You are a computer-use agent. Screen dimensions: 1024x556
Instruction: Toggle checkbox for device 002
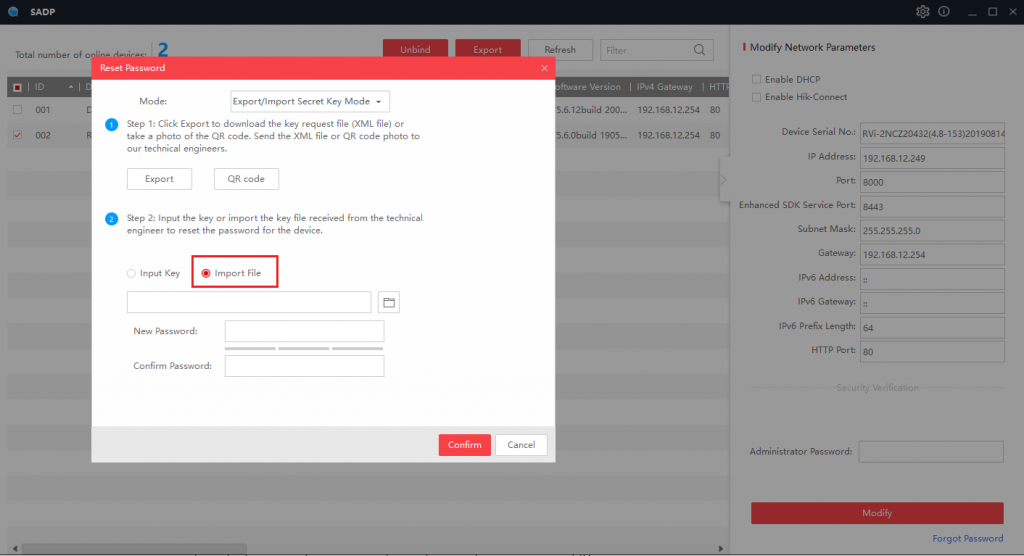click(x=17, y=135)
